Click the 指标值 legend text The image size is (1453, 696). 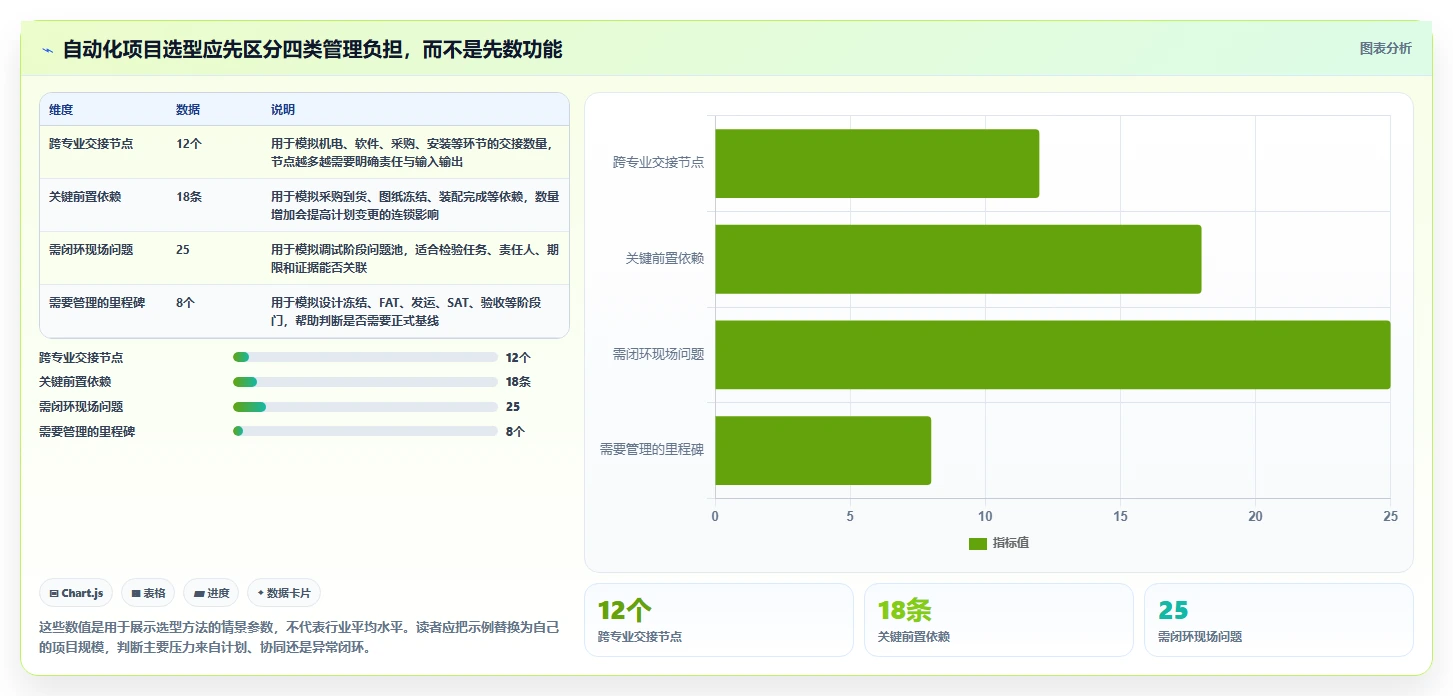(x=1011, y=543)
